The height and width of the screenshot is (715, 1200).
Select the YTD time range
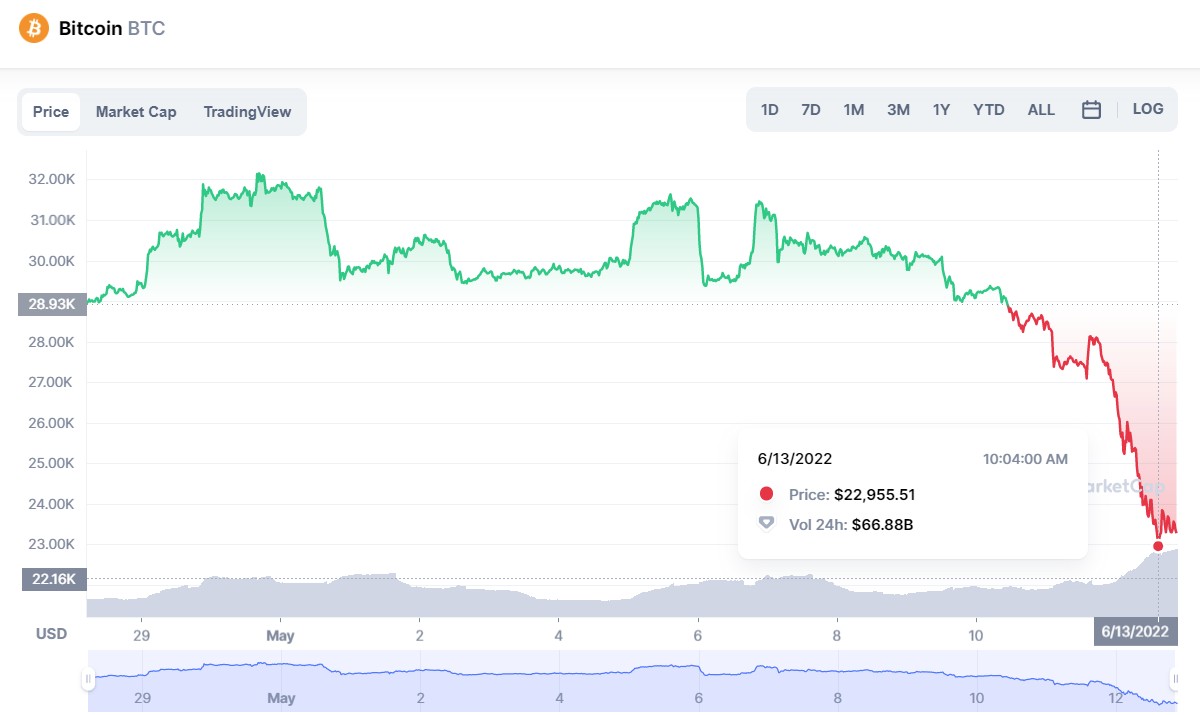(x=988, y=110)
